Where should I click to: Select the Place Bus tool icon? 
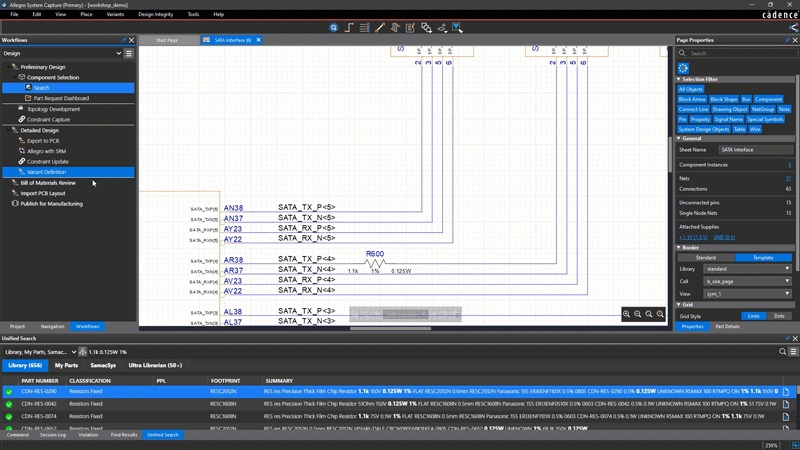pos(364,28)
